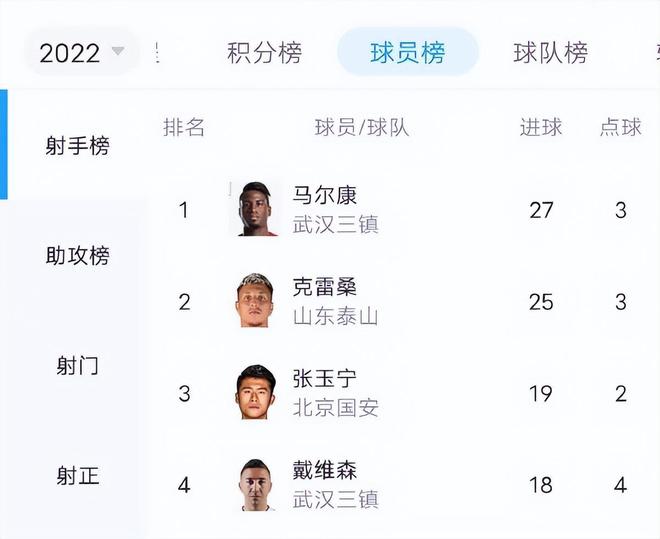Click the 排名 column header
The width and height of the screenshot is (660, 539).
click(x=184, y=127)
